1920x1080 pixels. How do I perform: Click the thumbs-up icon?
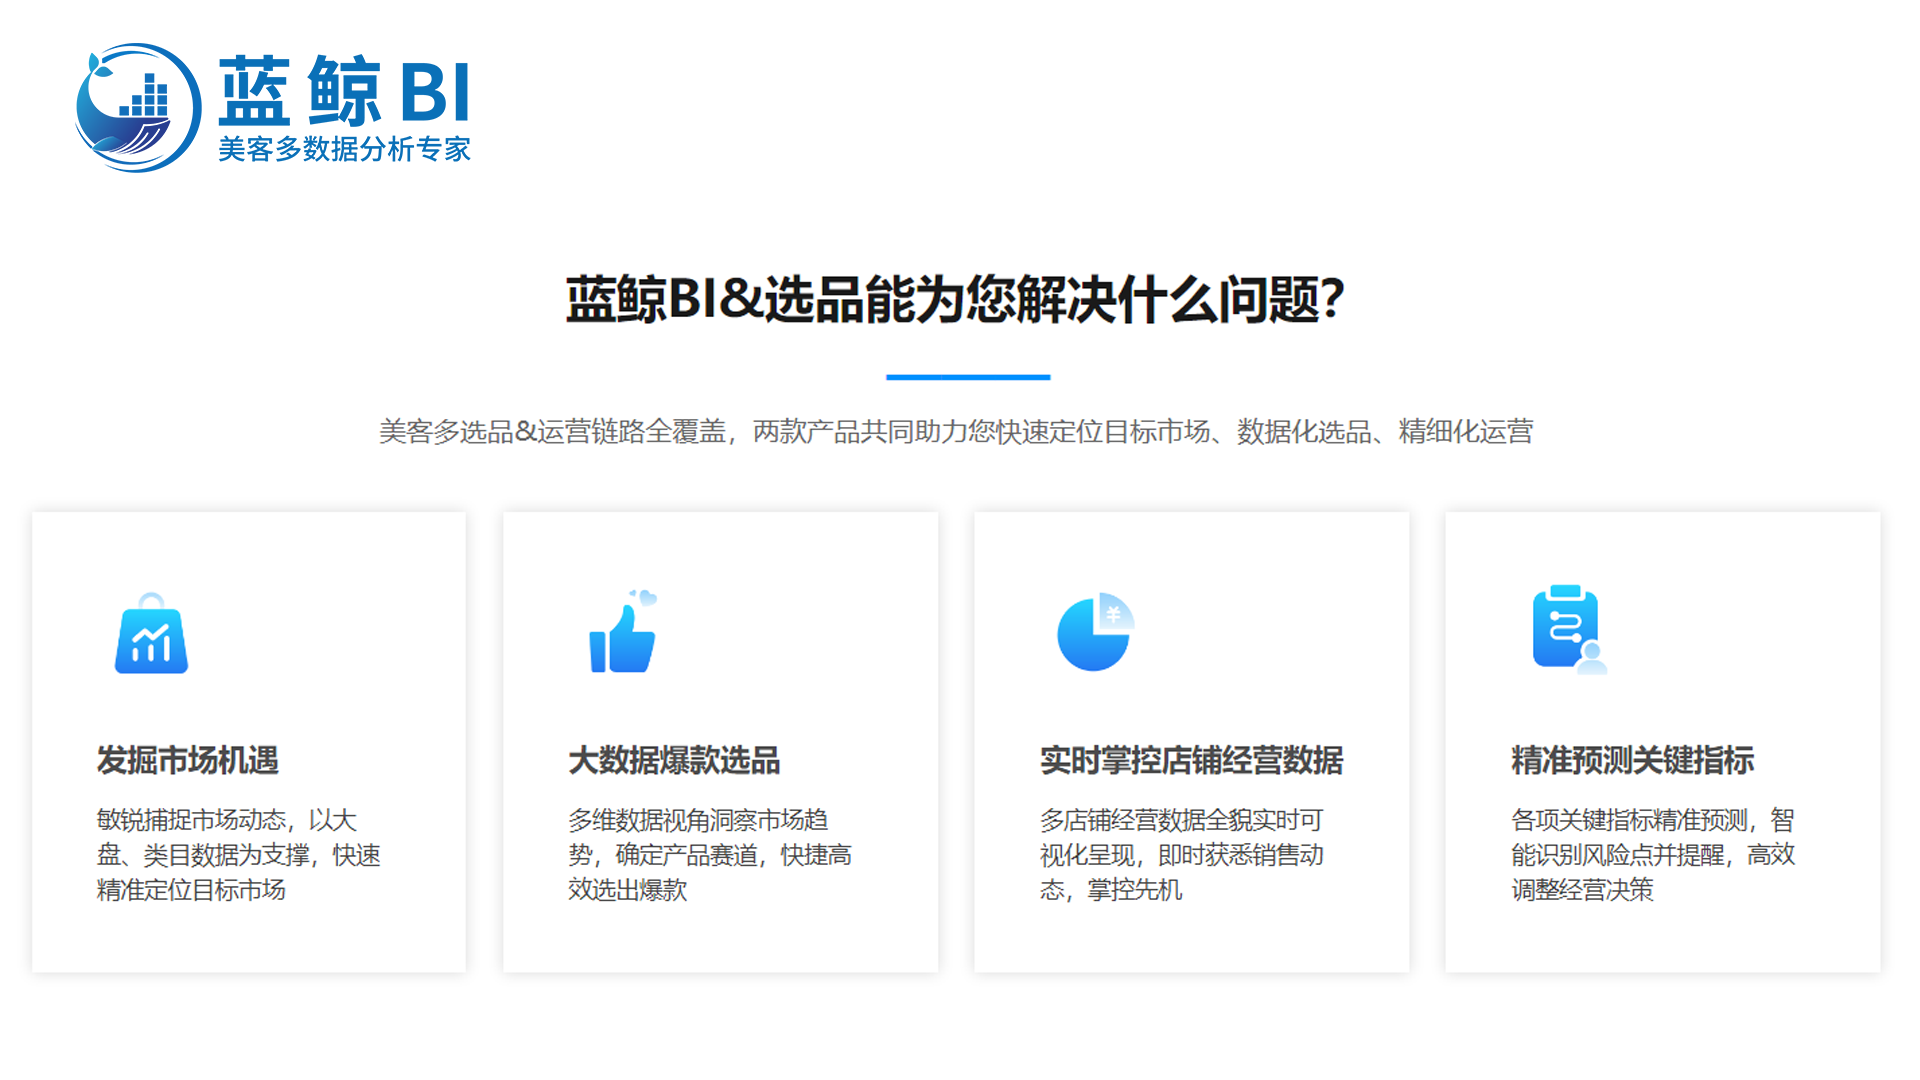click(623, 632)
